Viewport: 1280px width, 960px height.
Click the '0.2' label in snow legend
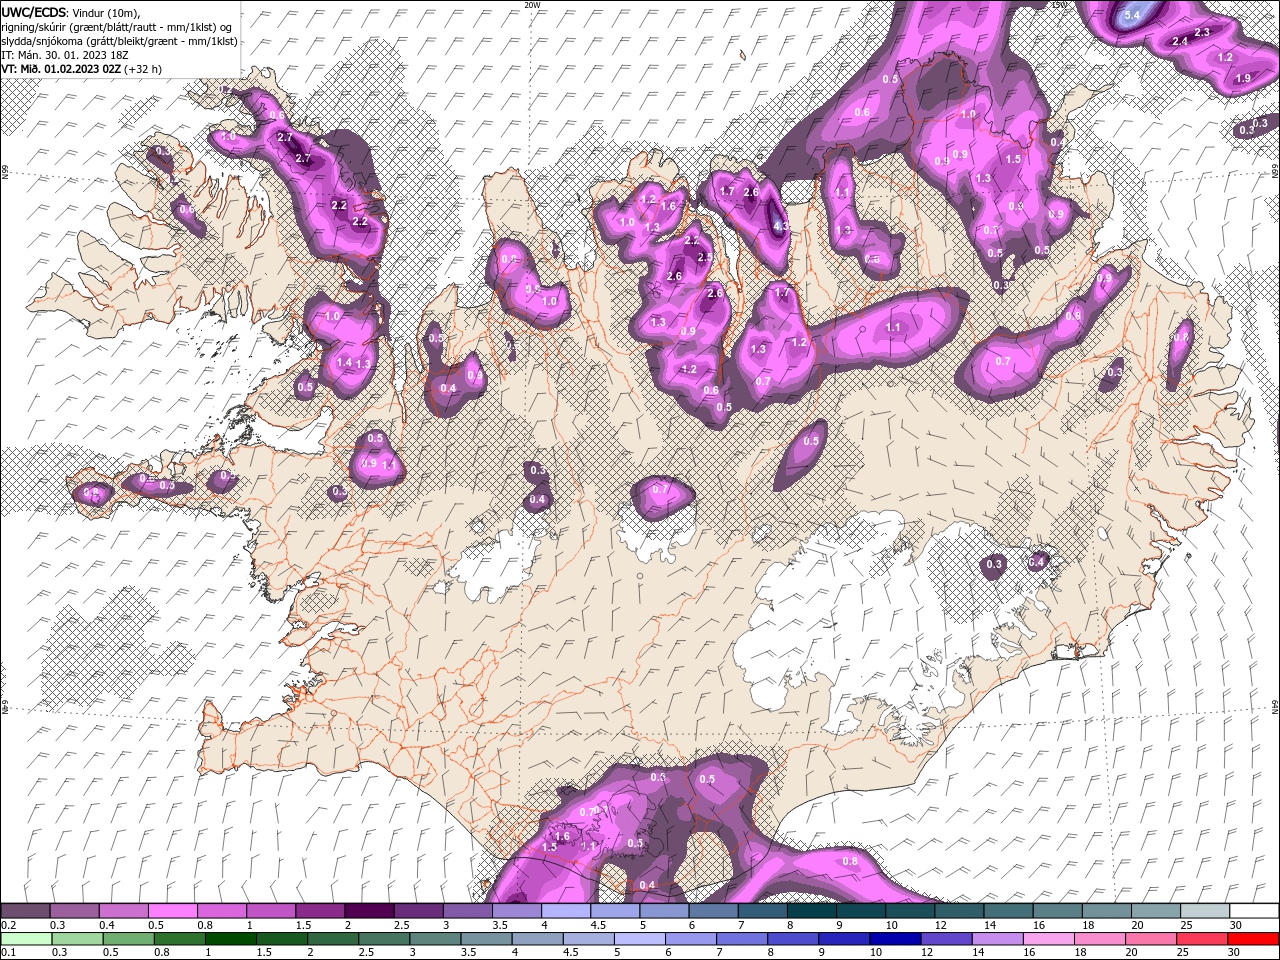[9, 925]
